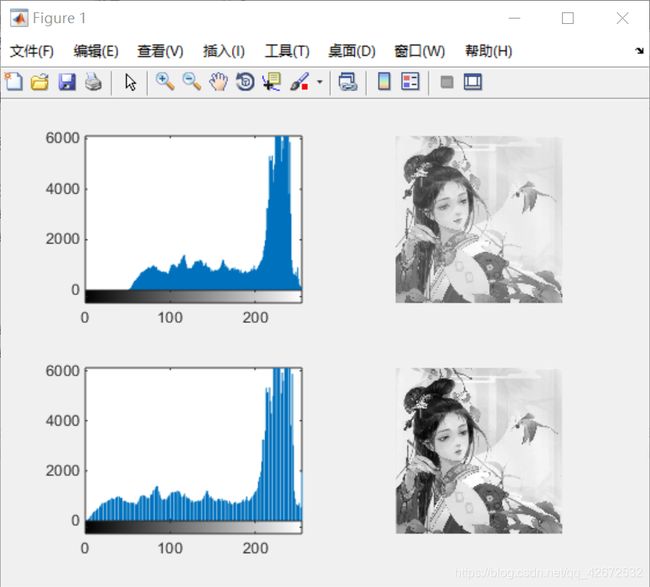Open the 工具(T) menu
The width and height of the screenshot is (650, 587).
click(287, 51)
